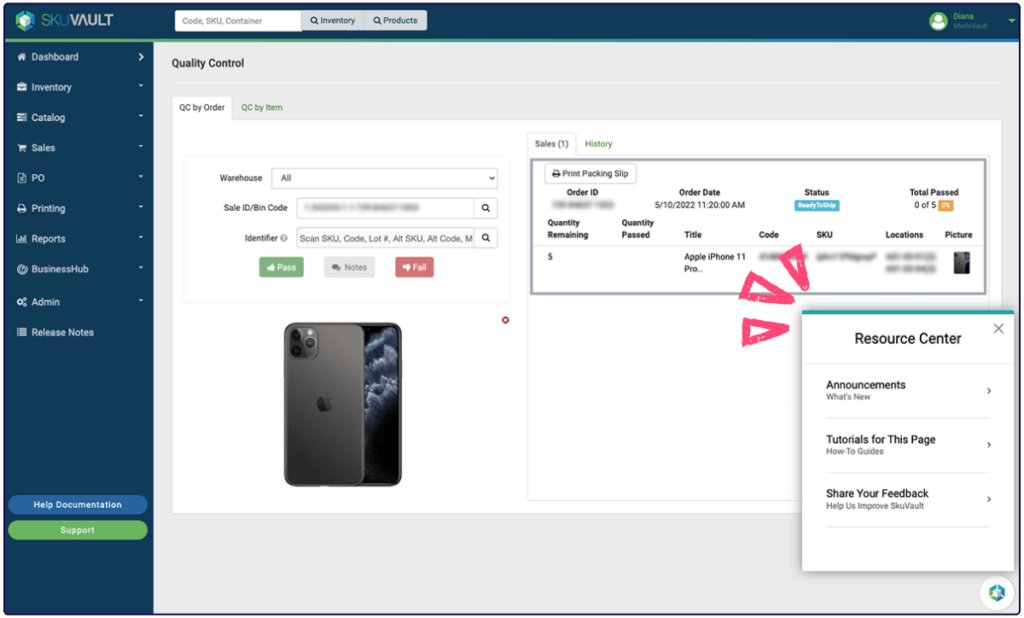
Task: Click the red Fail button
Action: (x=414, y=267)
